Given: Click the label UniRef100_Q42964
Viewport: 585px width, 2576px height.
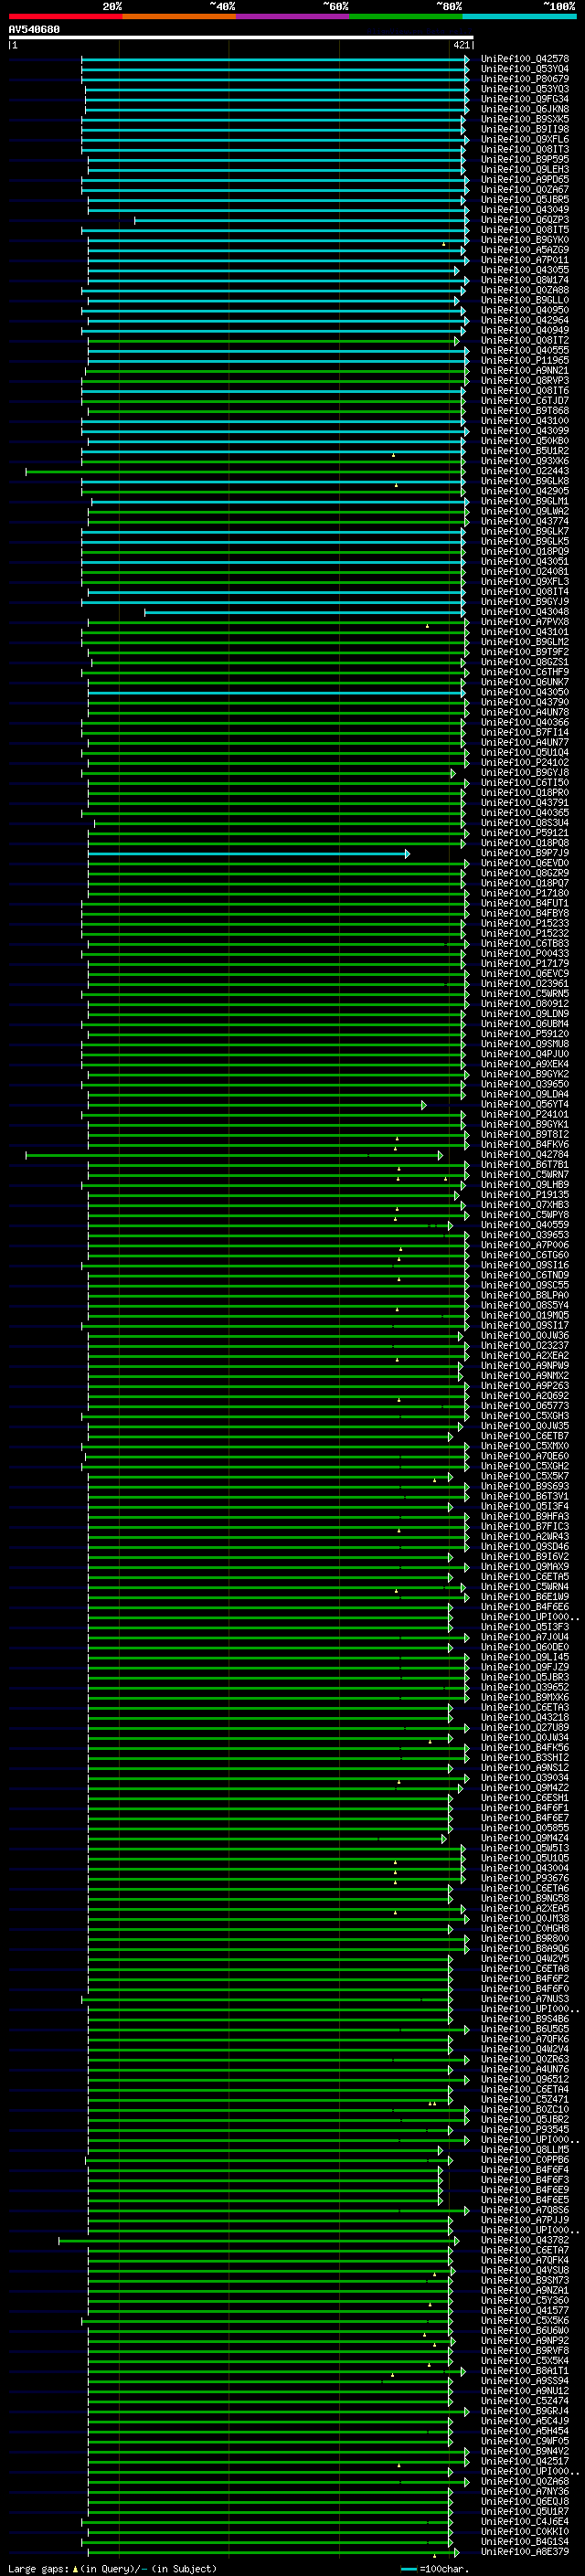Looking at the screenshot, I should coord(525,320).
